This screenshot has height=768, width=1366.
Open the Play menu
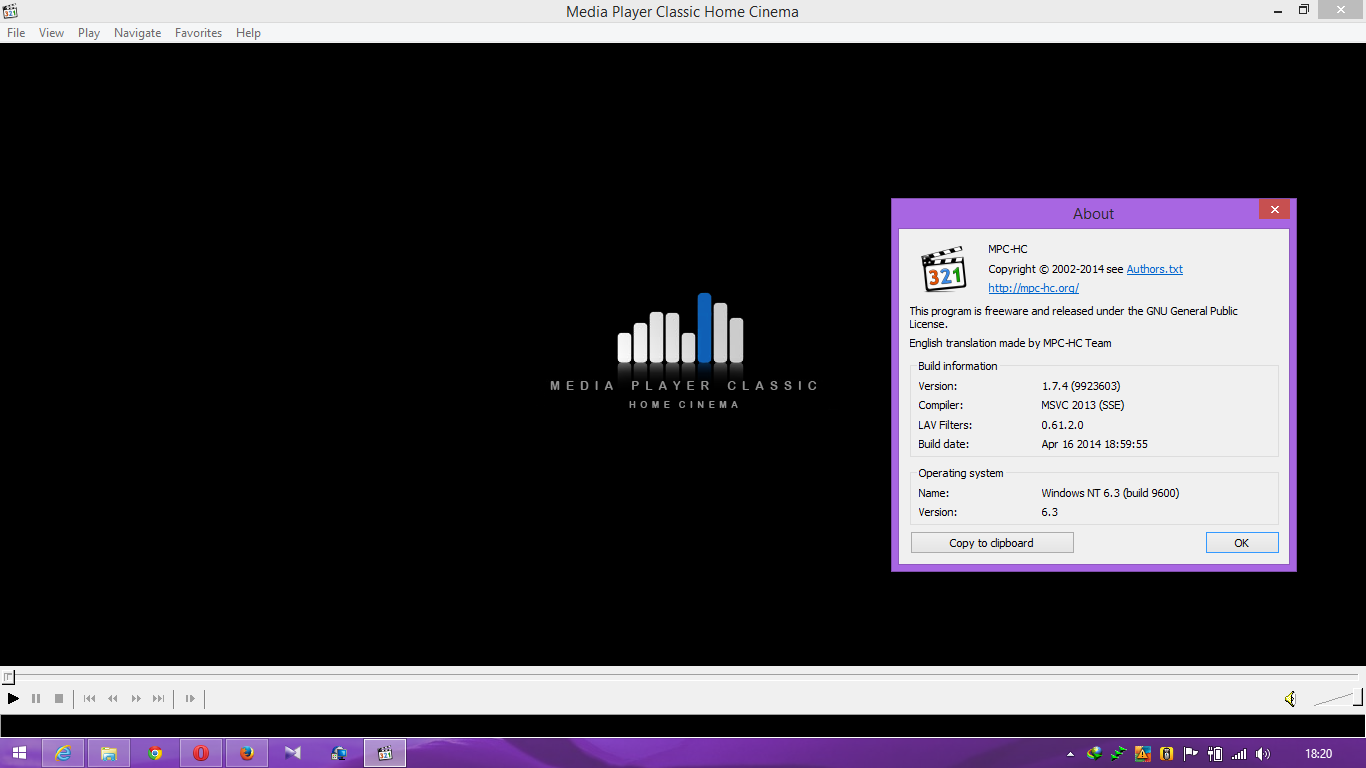[x=89, y=33]
